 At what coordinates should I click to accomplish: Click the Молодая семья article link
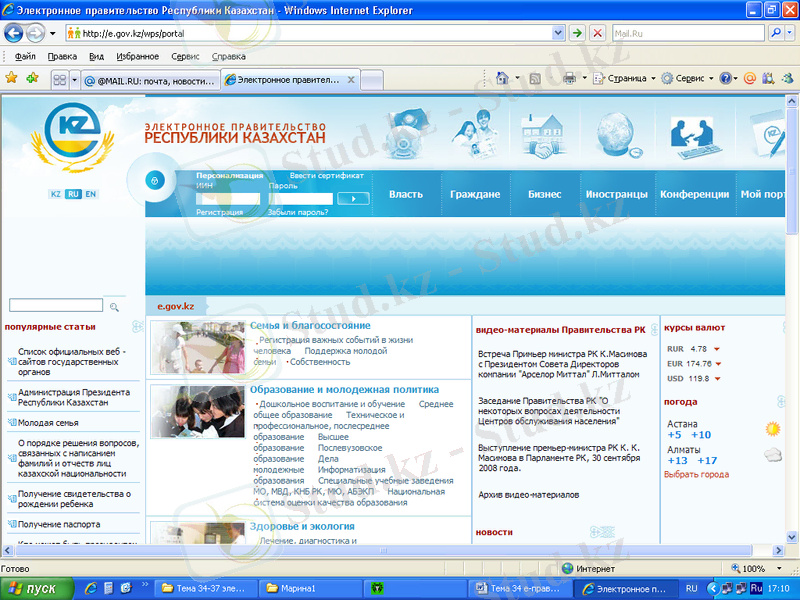click(48, 423)
